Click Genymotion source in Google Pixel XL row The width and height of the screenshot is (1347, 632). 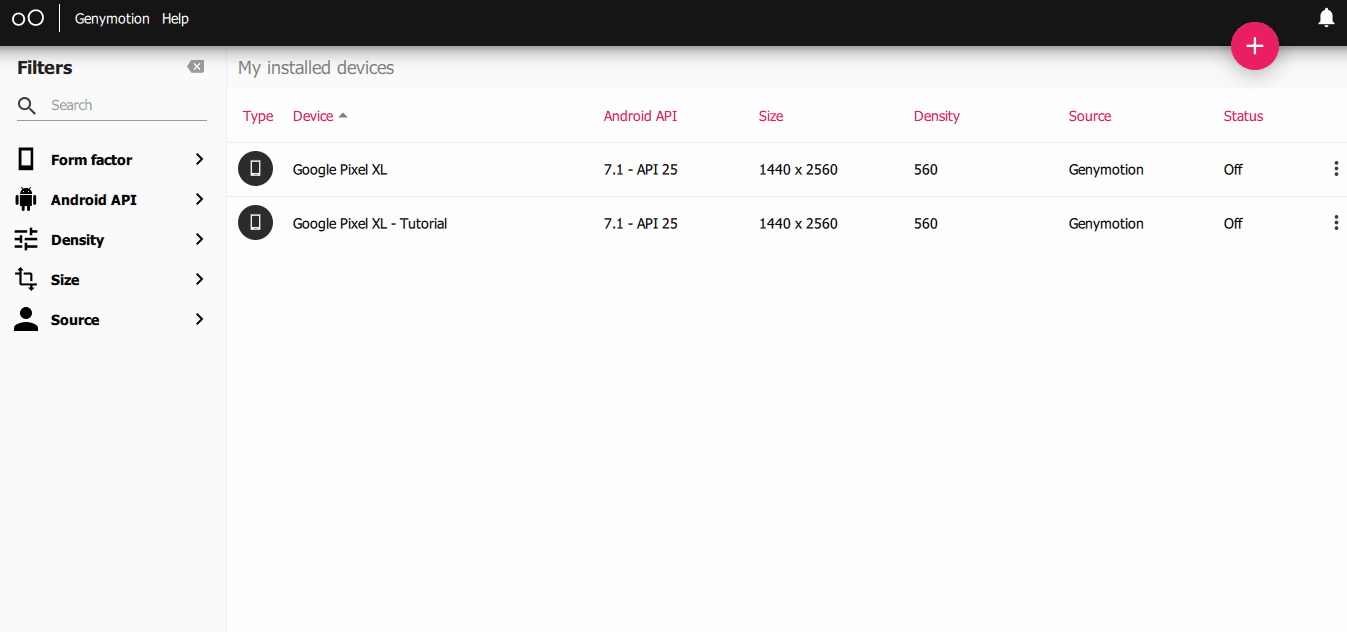(x=1106, y=170)
